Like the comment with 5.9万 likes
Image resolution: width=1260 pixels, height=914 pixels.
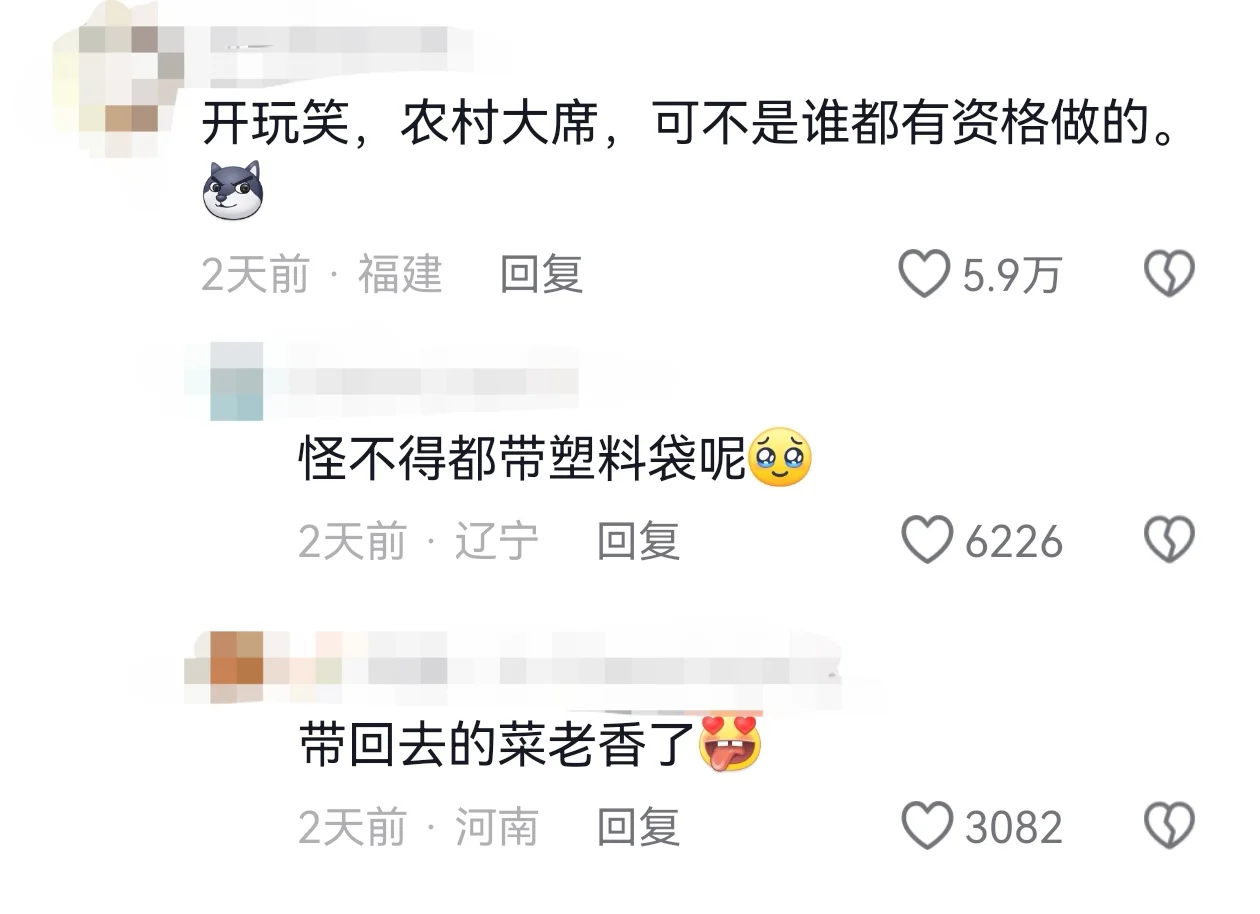[924, 273]
